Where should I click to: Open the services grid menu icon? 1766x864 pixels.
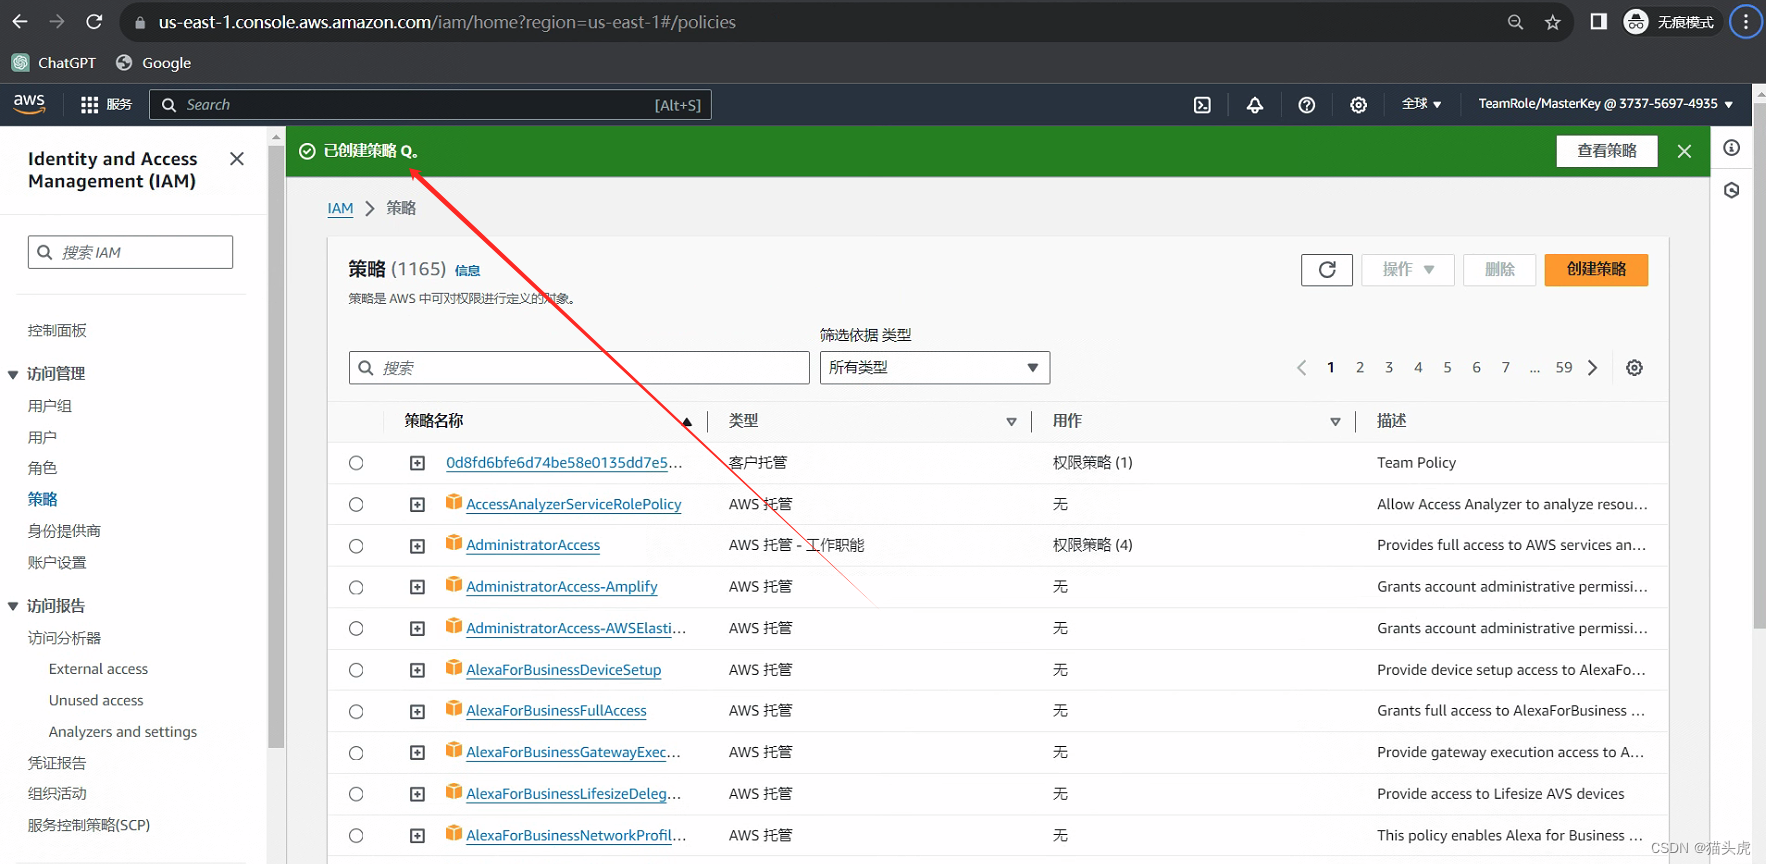point(89,105)
